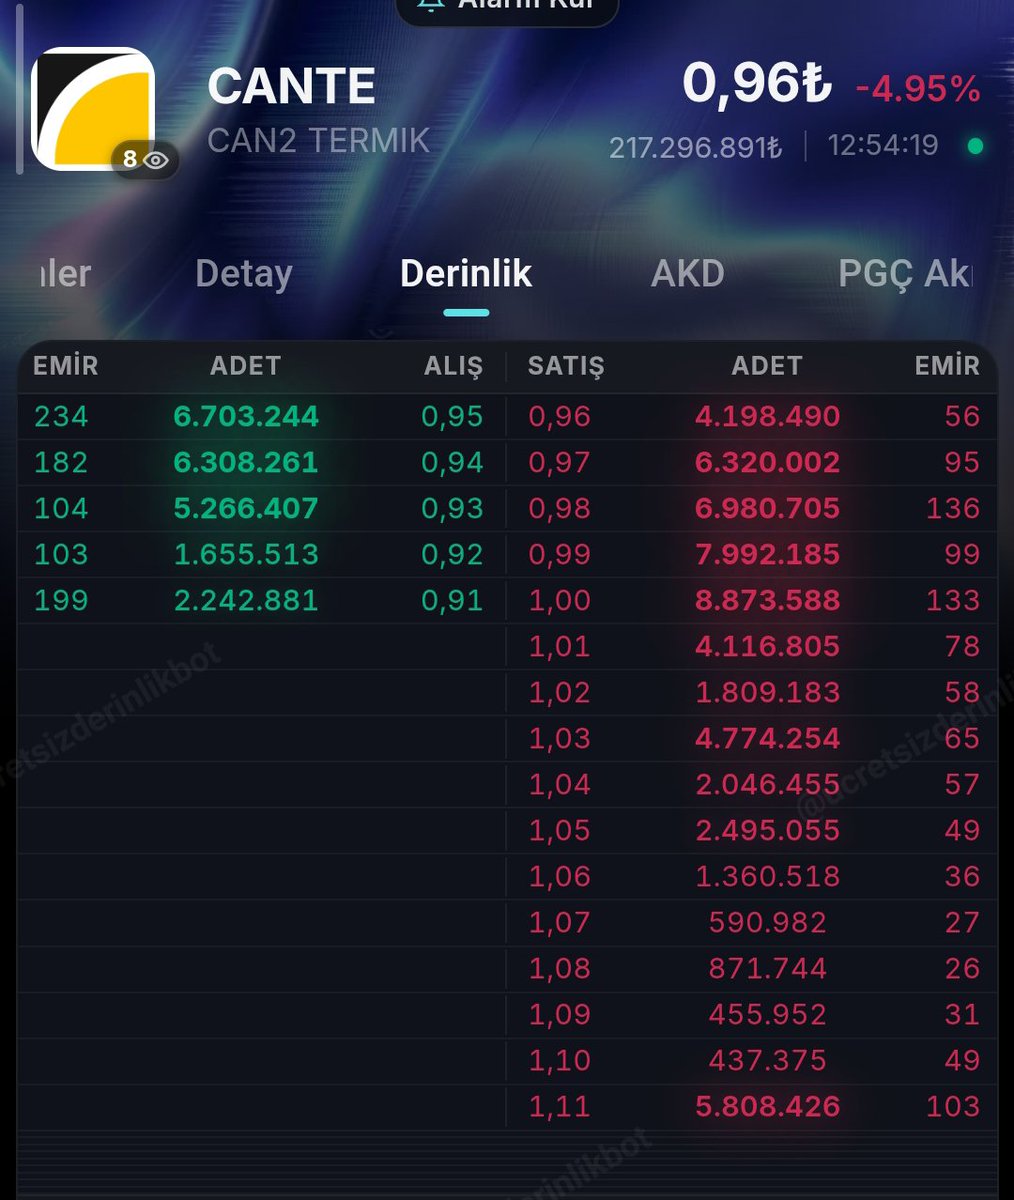Select sell quantity 871.744
Screen dimensions: 1014x1200
[768, 968]
